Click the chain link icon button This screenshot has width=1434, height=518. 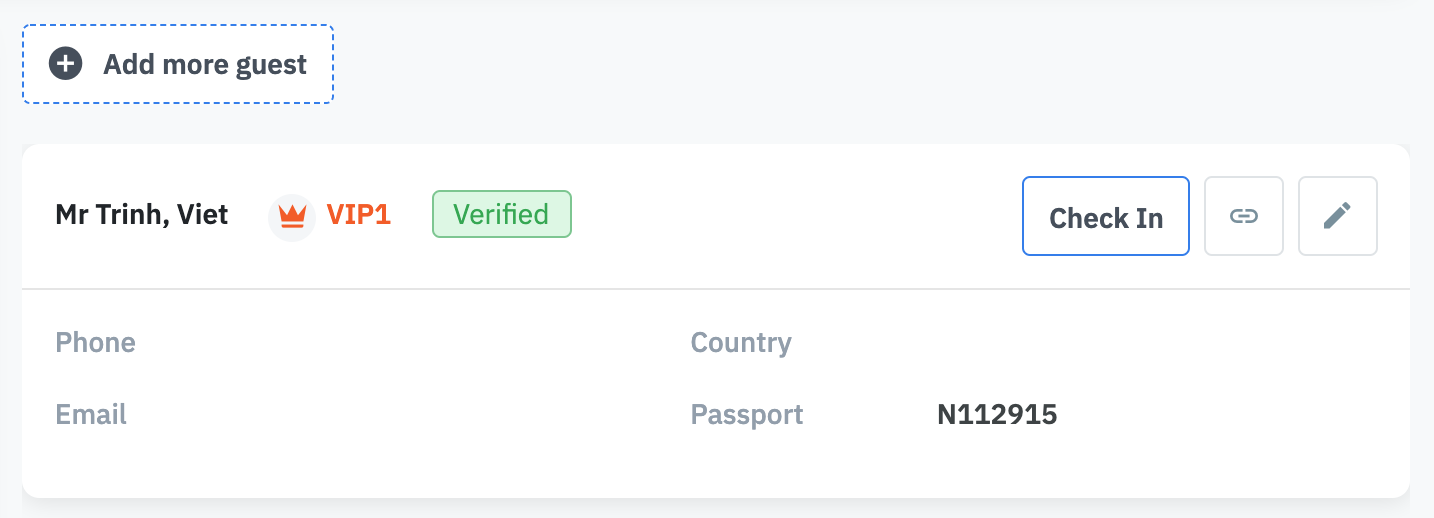[1243, 216]
